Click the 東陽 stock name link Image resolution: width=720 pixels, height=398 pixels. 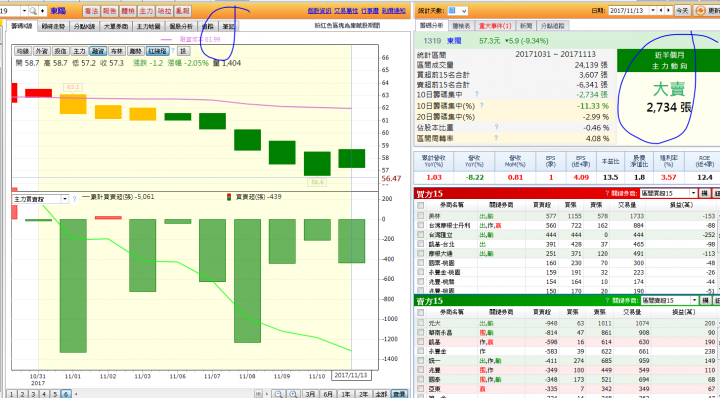[x=454, y=41]
